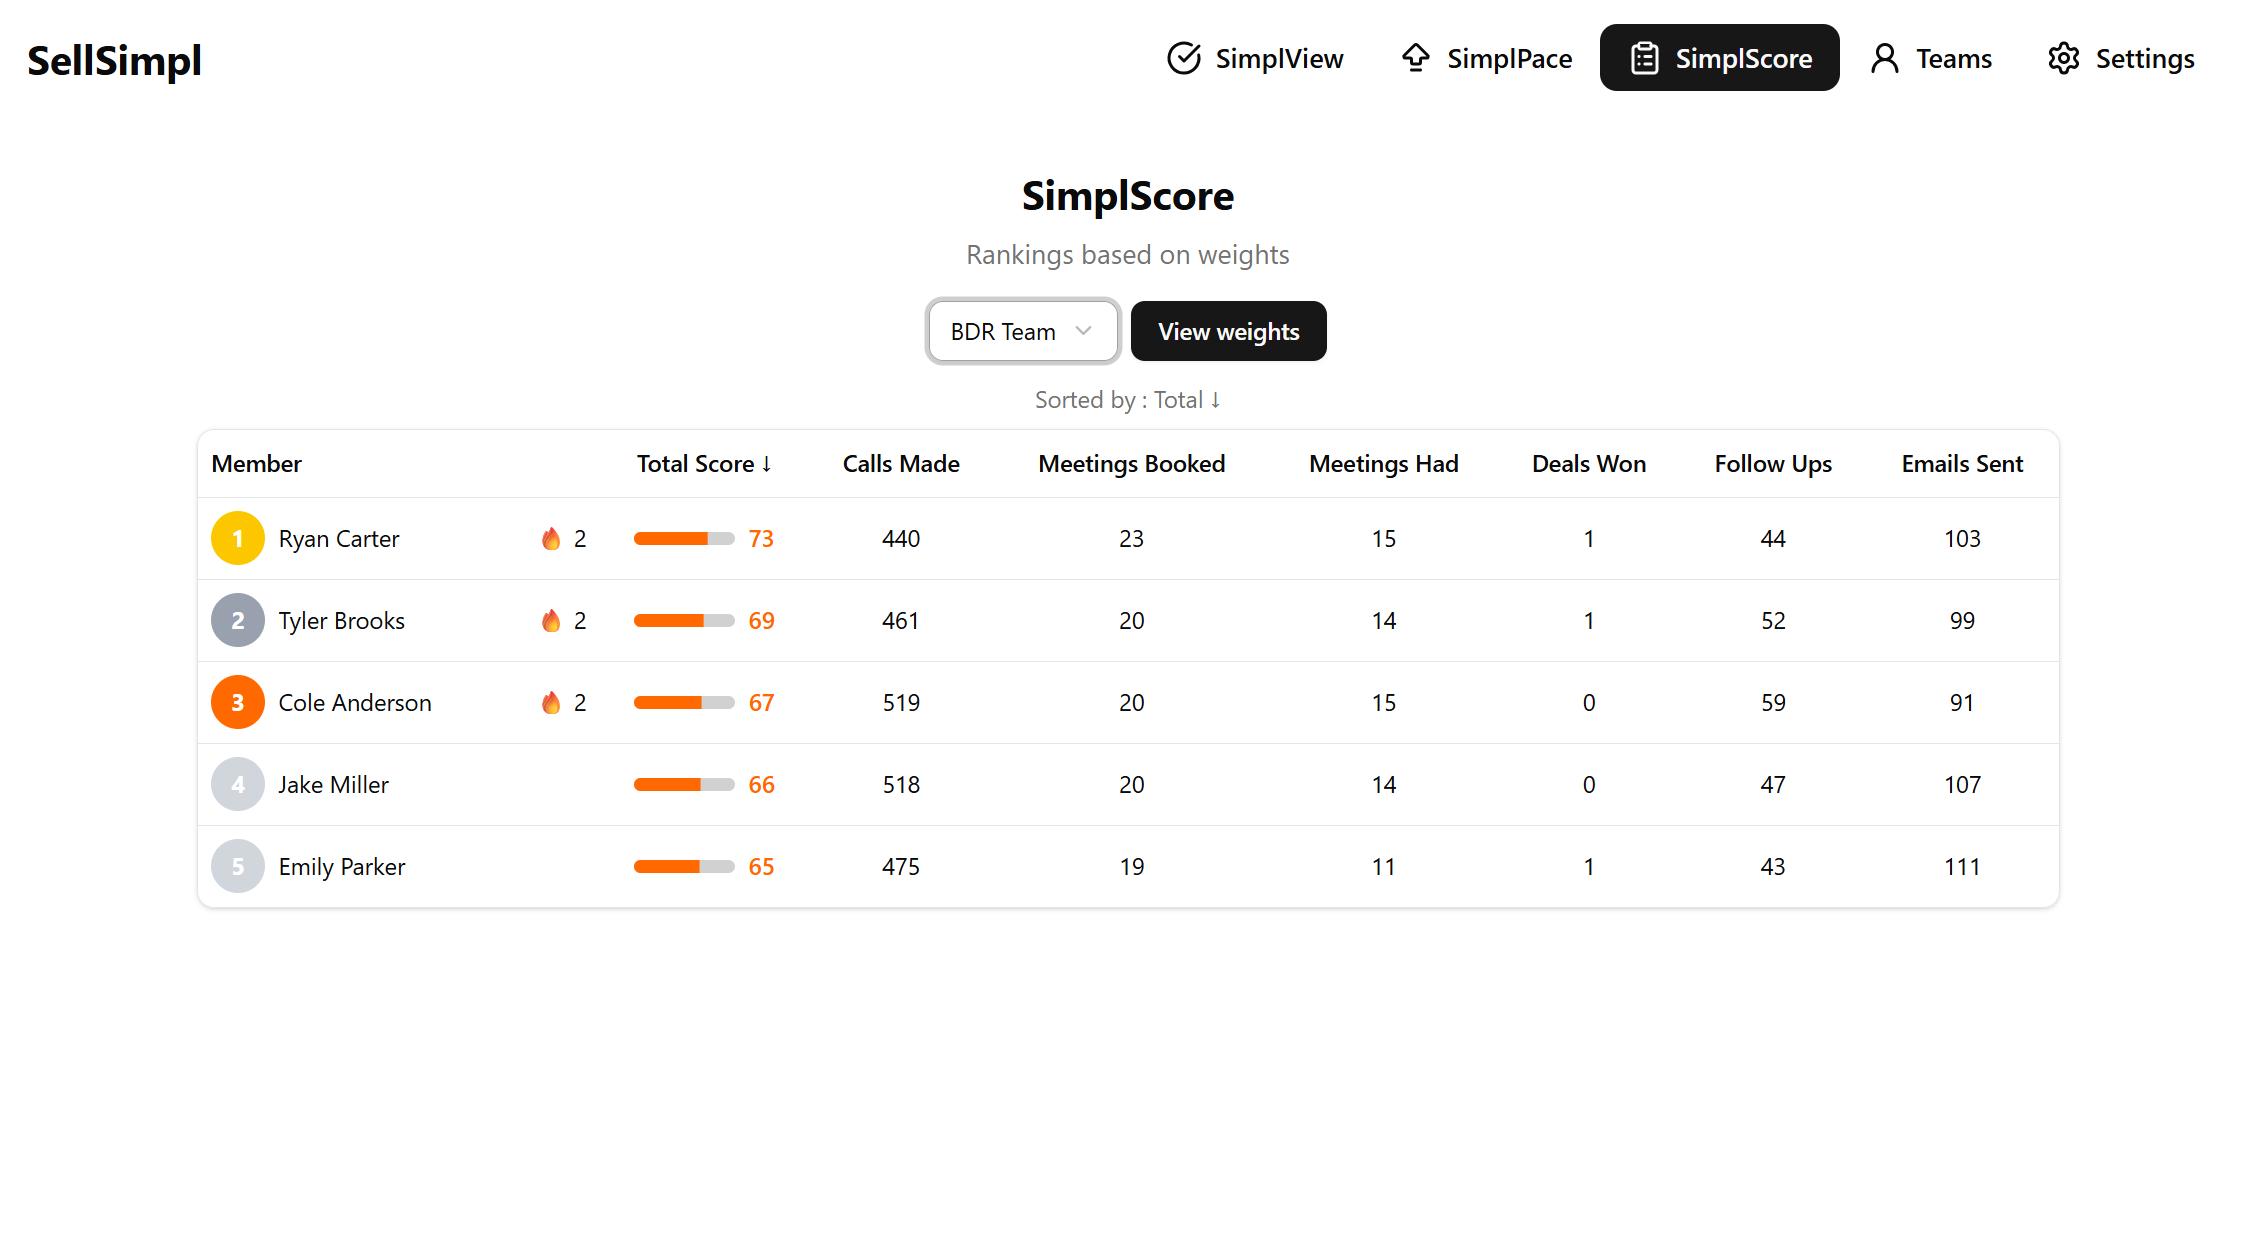Click the SellSimpl logo
2250x1234 pixels.
114,60
